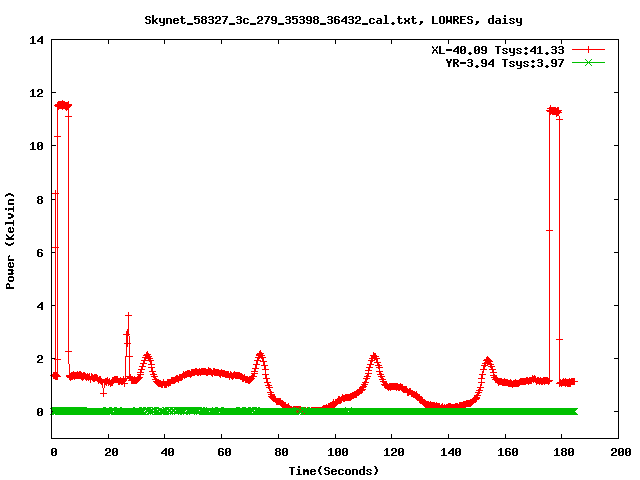Image resolution: width=640 pixels, height=480 pixels.
Task: Select the YR-3.94 Tsys:3.97 legend label
Action: click(505, 63)
